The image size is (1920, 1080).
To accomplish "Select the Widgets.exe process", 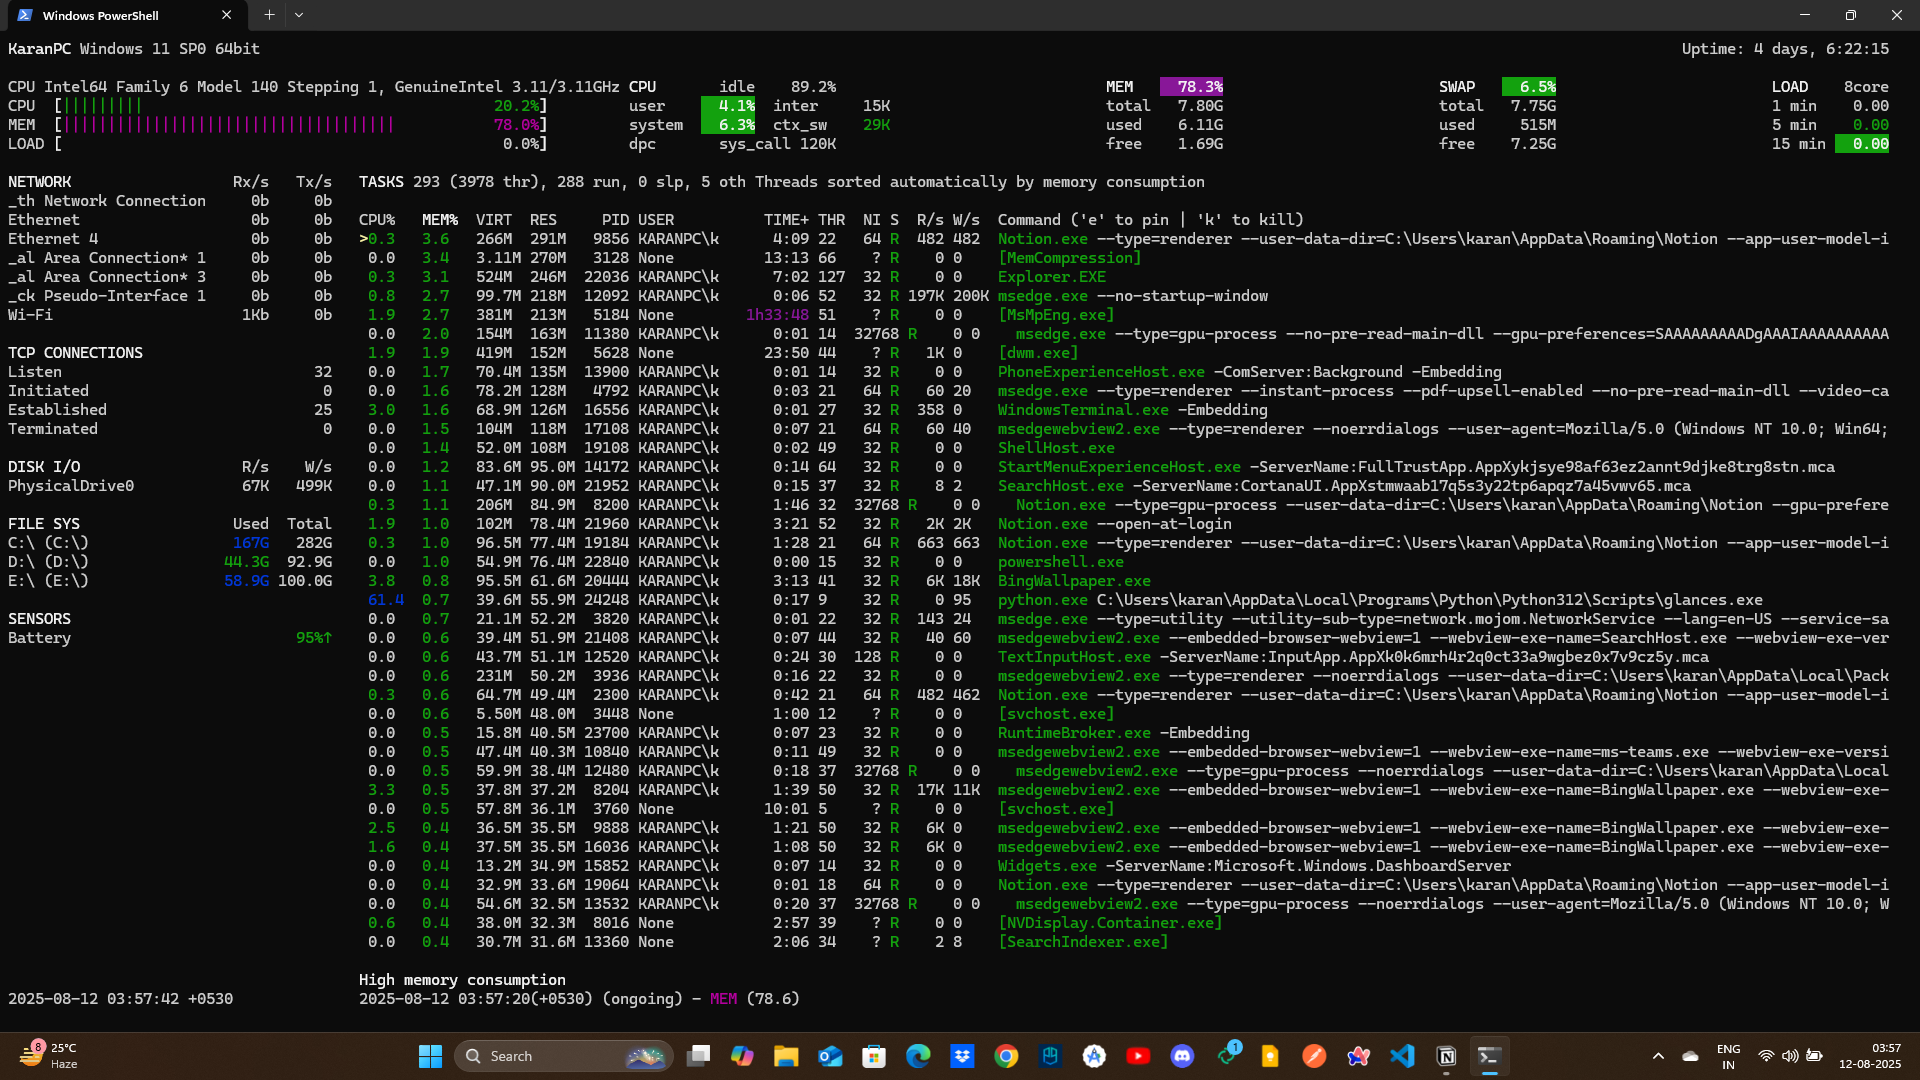I will (x=1124, y=866).
